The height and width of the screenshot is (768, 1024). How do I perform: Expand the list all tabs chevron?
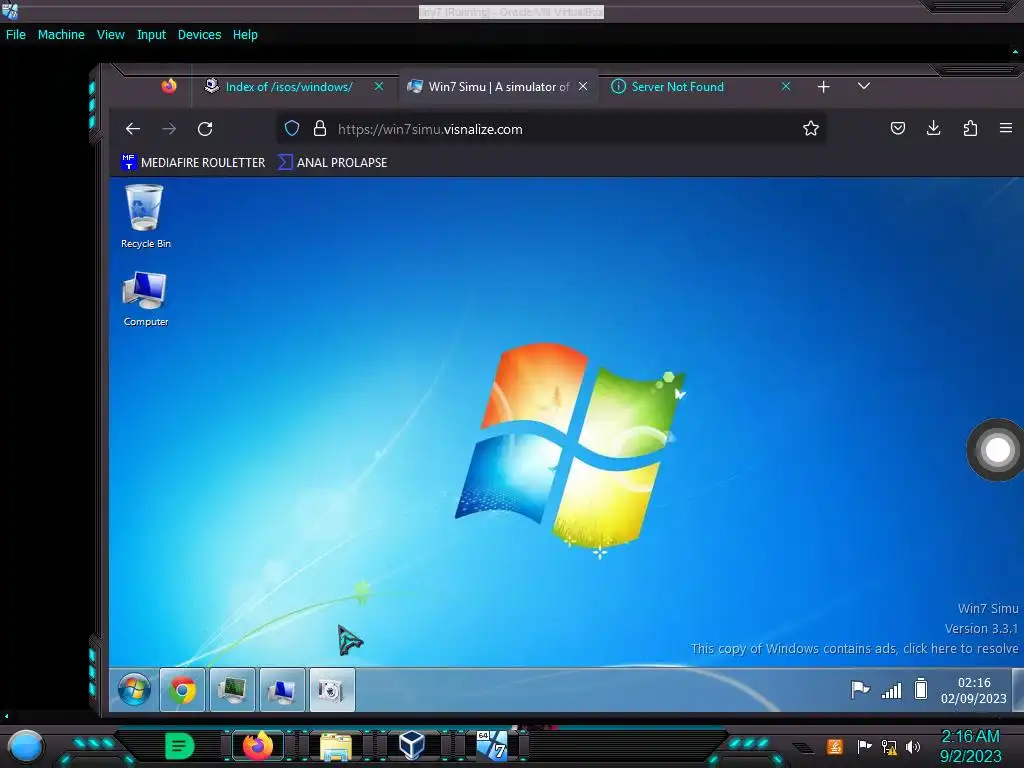click(863, 86)
